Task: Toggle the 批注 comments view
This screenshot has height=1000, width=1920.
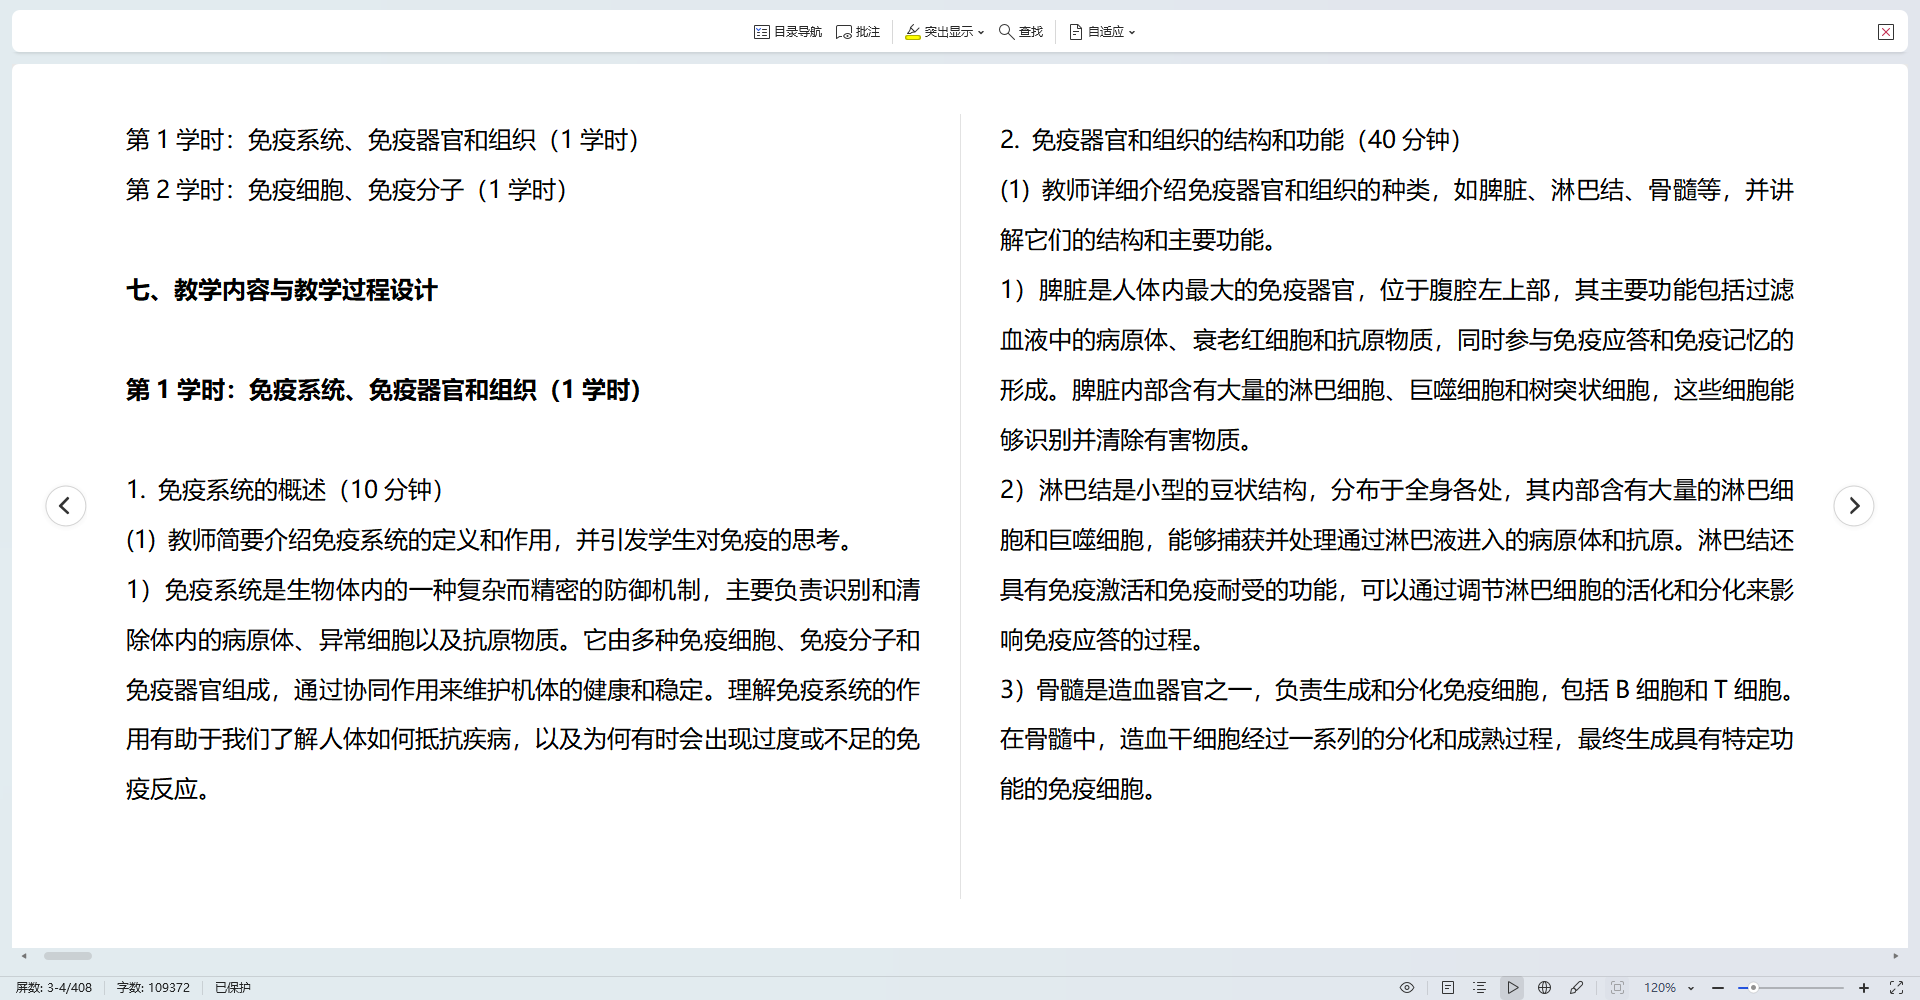Action: click(858, 32)
